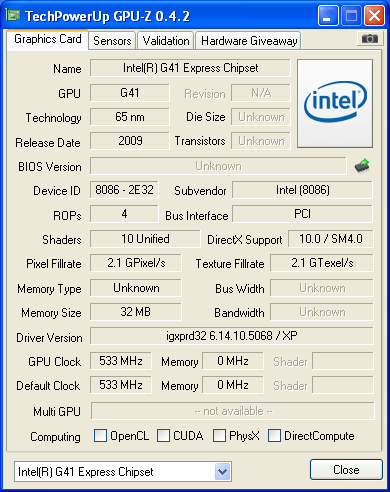Select the Graphics Card tab
Viewport: 390px width, 492px height.
pos(47,39)
